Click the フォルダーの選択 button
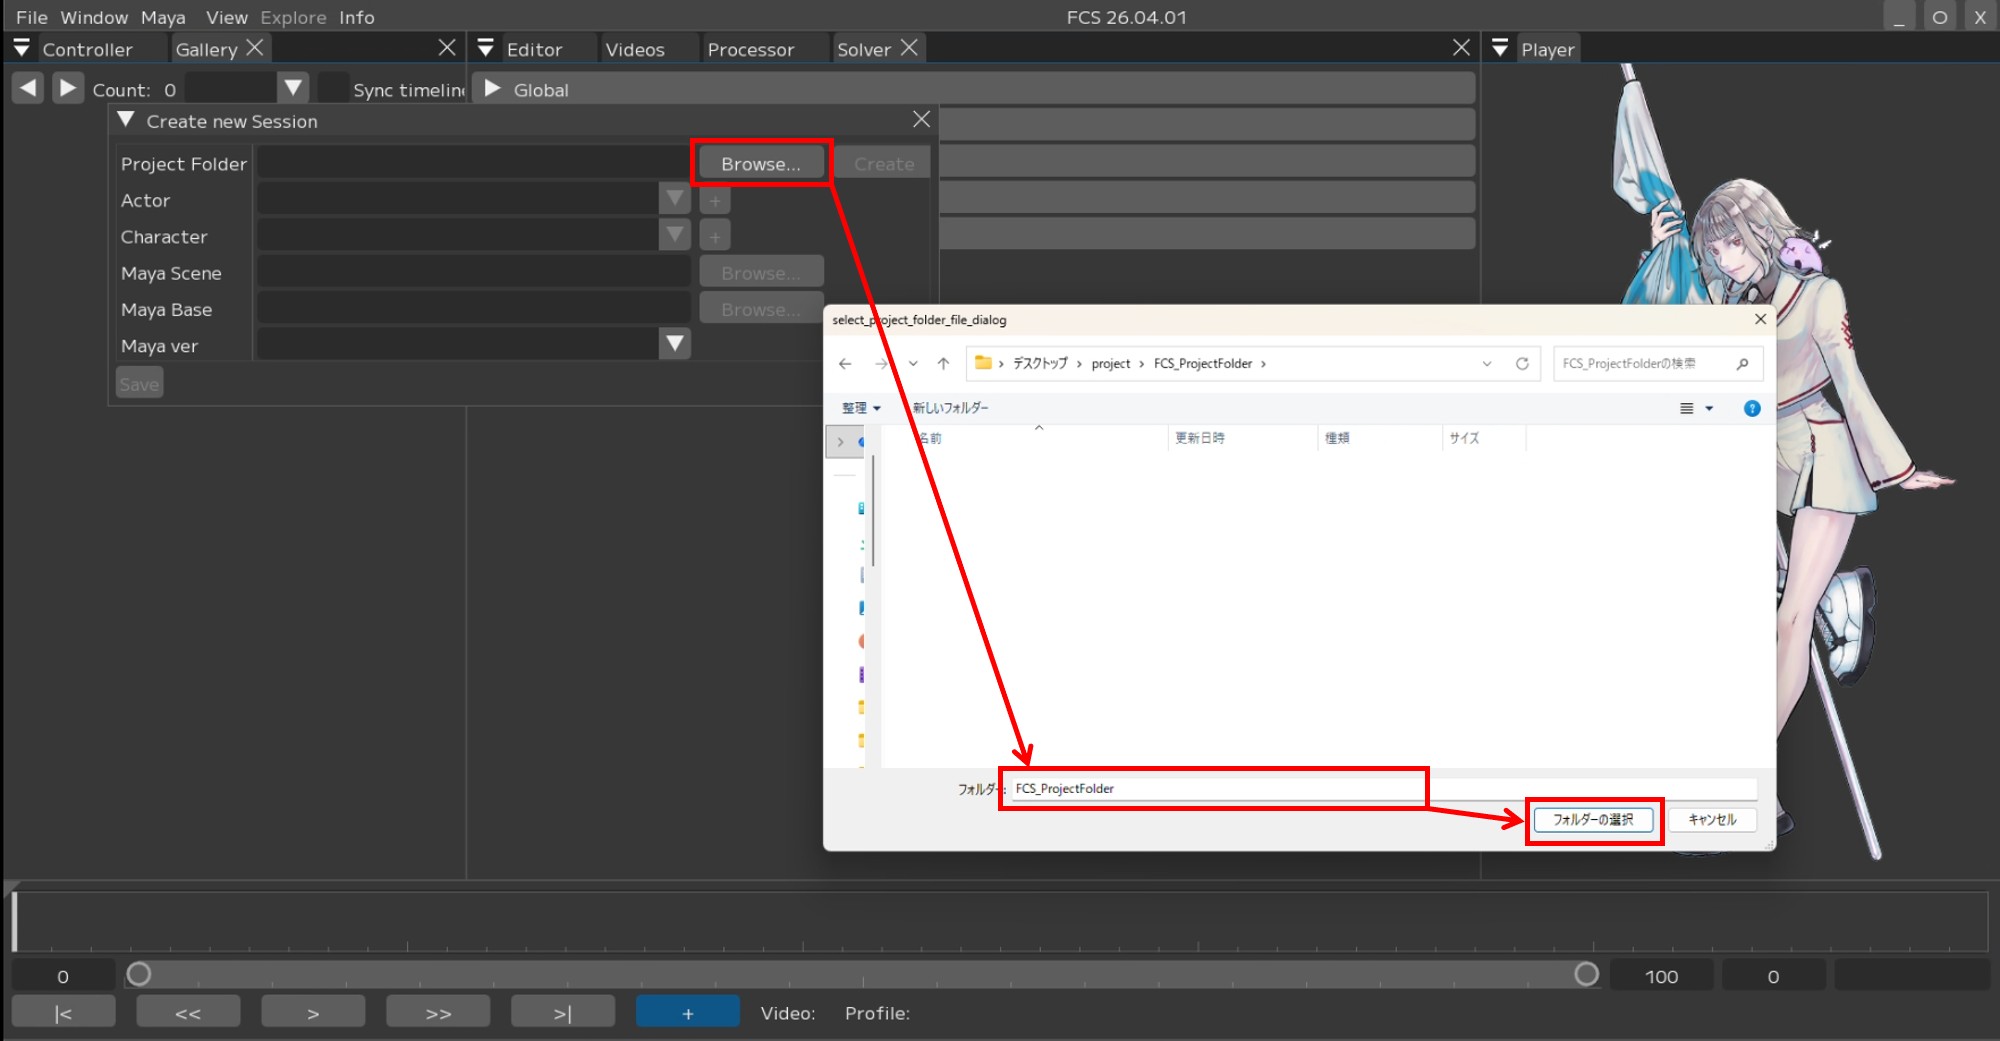This screenshot has width=2000, height=1041. tap(1593, 820)
